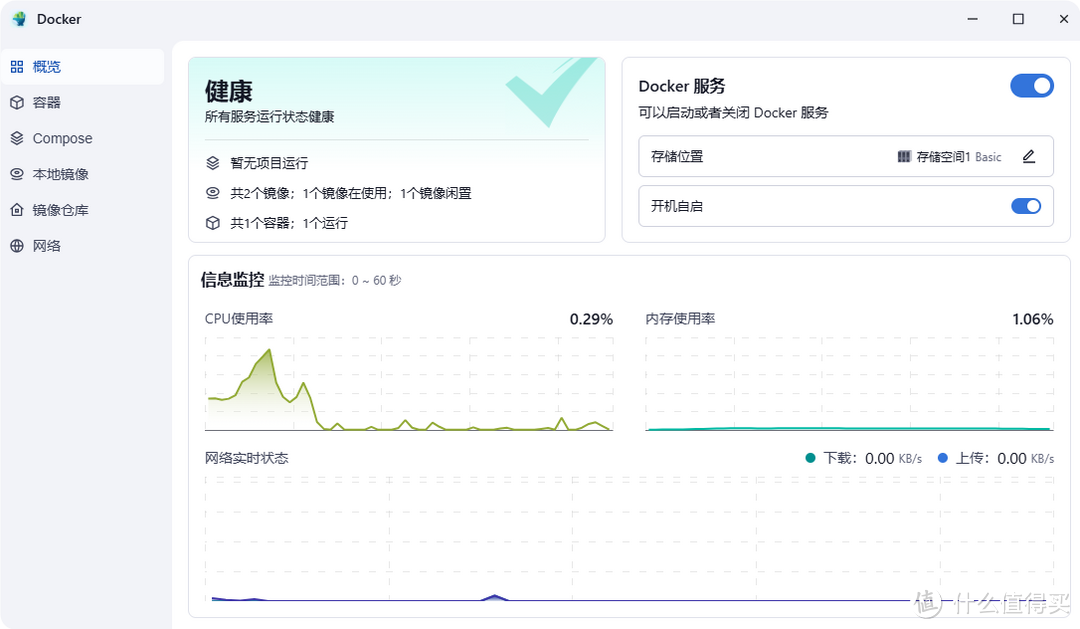The height and width of the screenshot is (629, 1080).
Task: Click the green 下载 download legend dot
Action: pyautogui.click(x=810, y=458)
